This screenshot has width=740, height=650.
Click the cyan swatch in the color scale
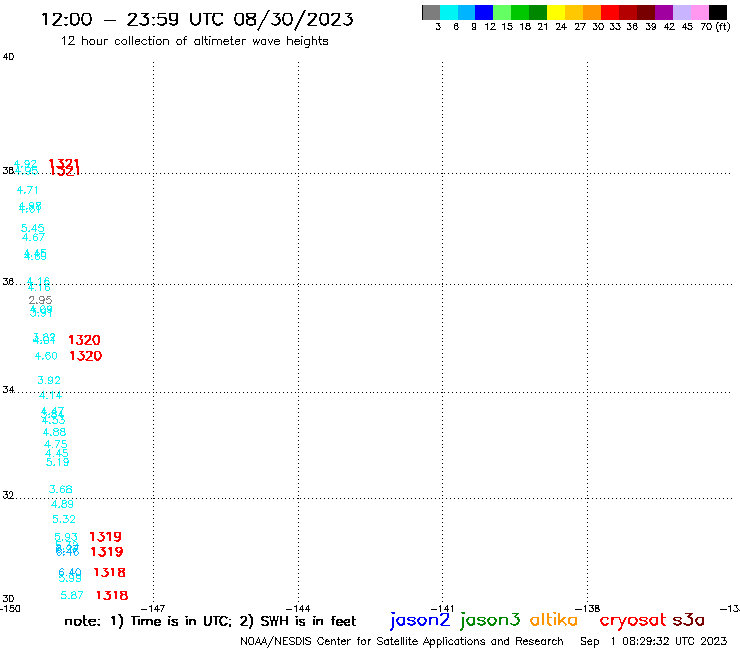(449, 12)
